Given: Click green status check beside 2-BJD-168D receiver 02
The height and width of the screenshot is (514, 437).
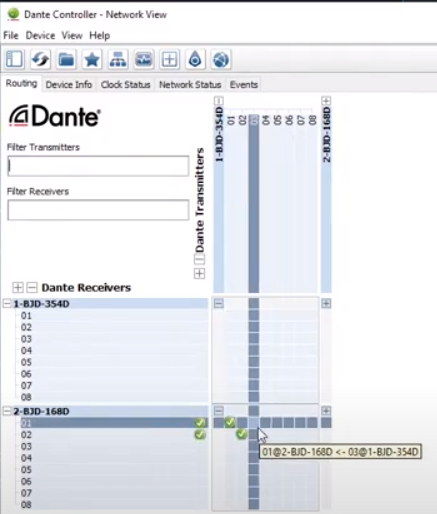Looking at the screenshot, I should click(200, 434).
